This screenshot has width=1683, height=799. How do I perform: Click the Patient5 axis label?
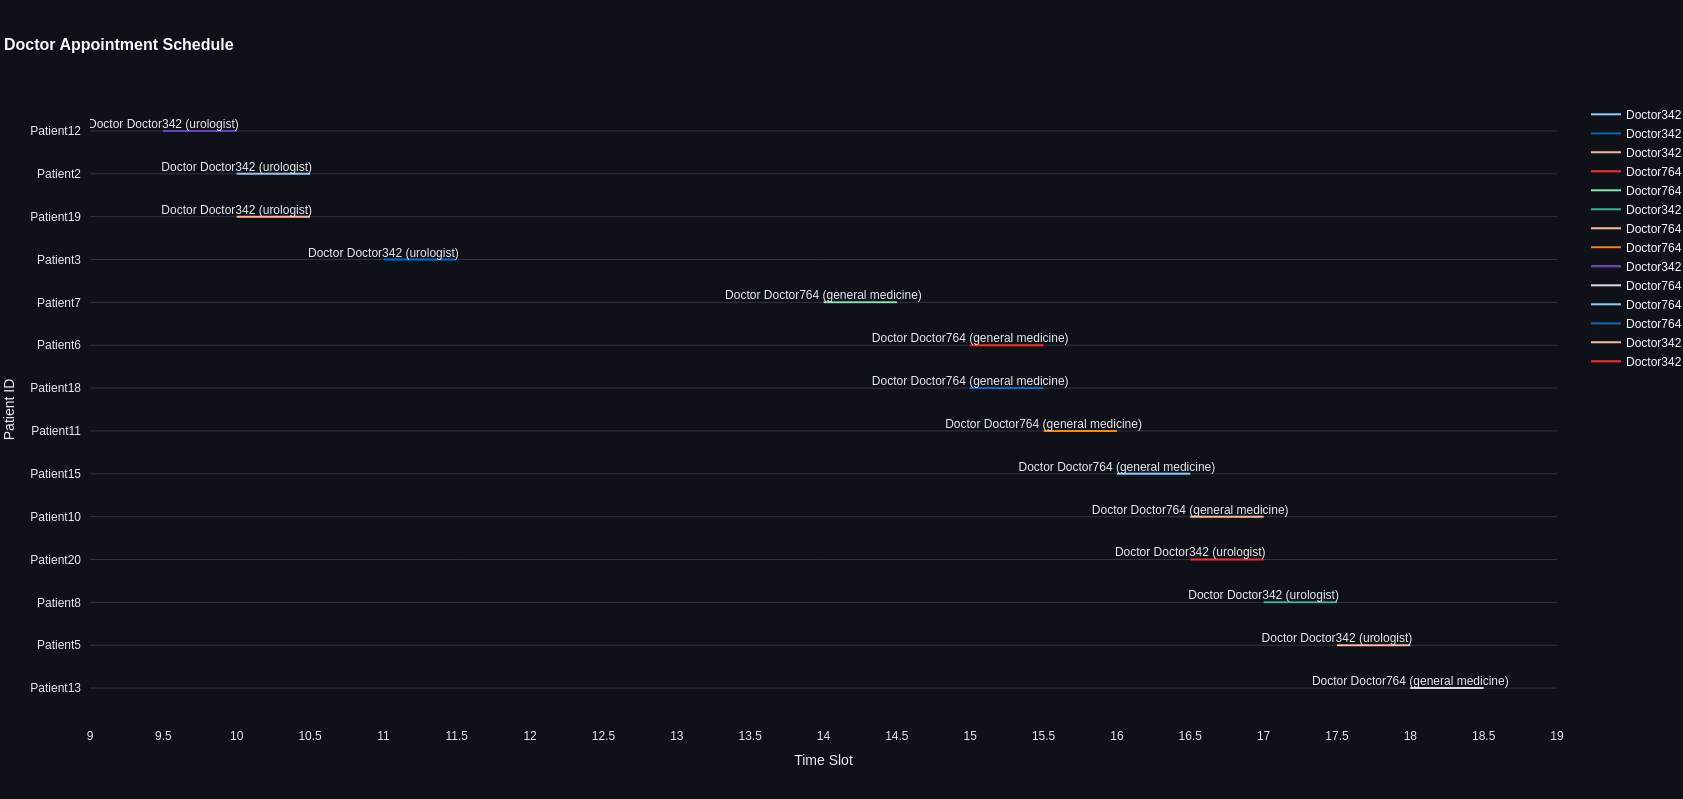[59, 645]
